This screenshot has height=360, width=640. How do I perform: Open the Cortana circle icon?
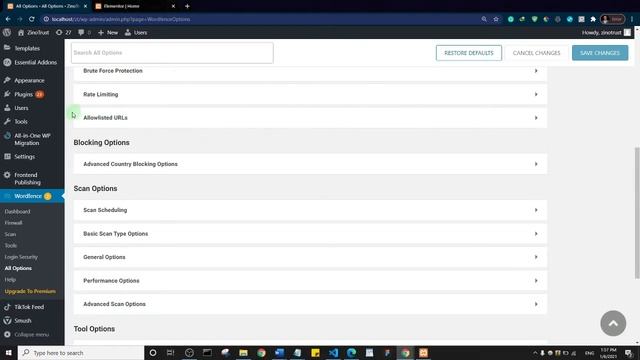[x=153, y=353]
